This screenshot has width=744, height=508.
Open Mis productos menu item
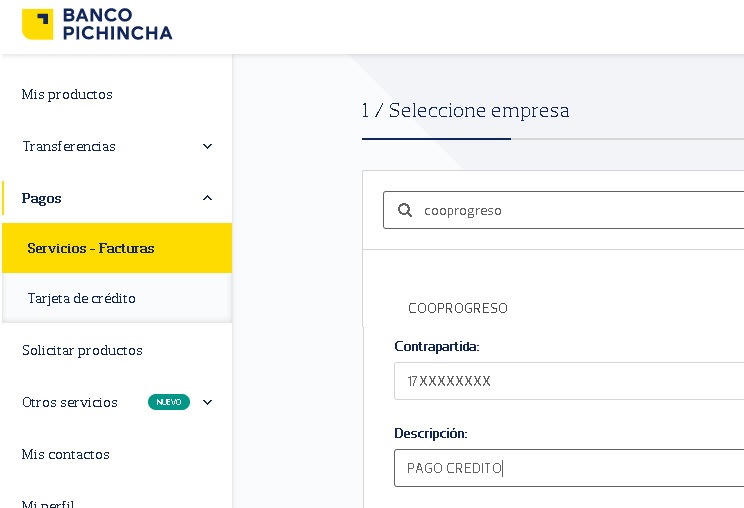click(x=67, y=94)
